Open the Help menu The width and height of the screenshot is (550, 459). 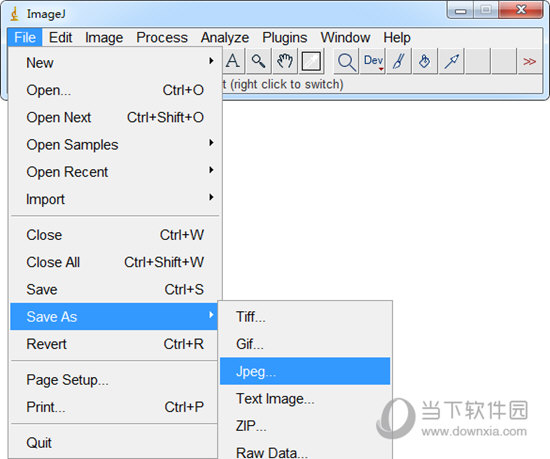point(397,38)
